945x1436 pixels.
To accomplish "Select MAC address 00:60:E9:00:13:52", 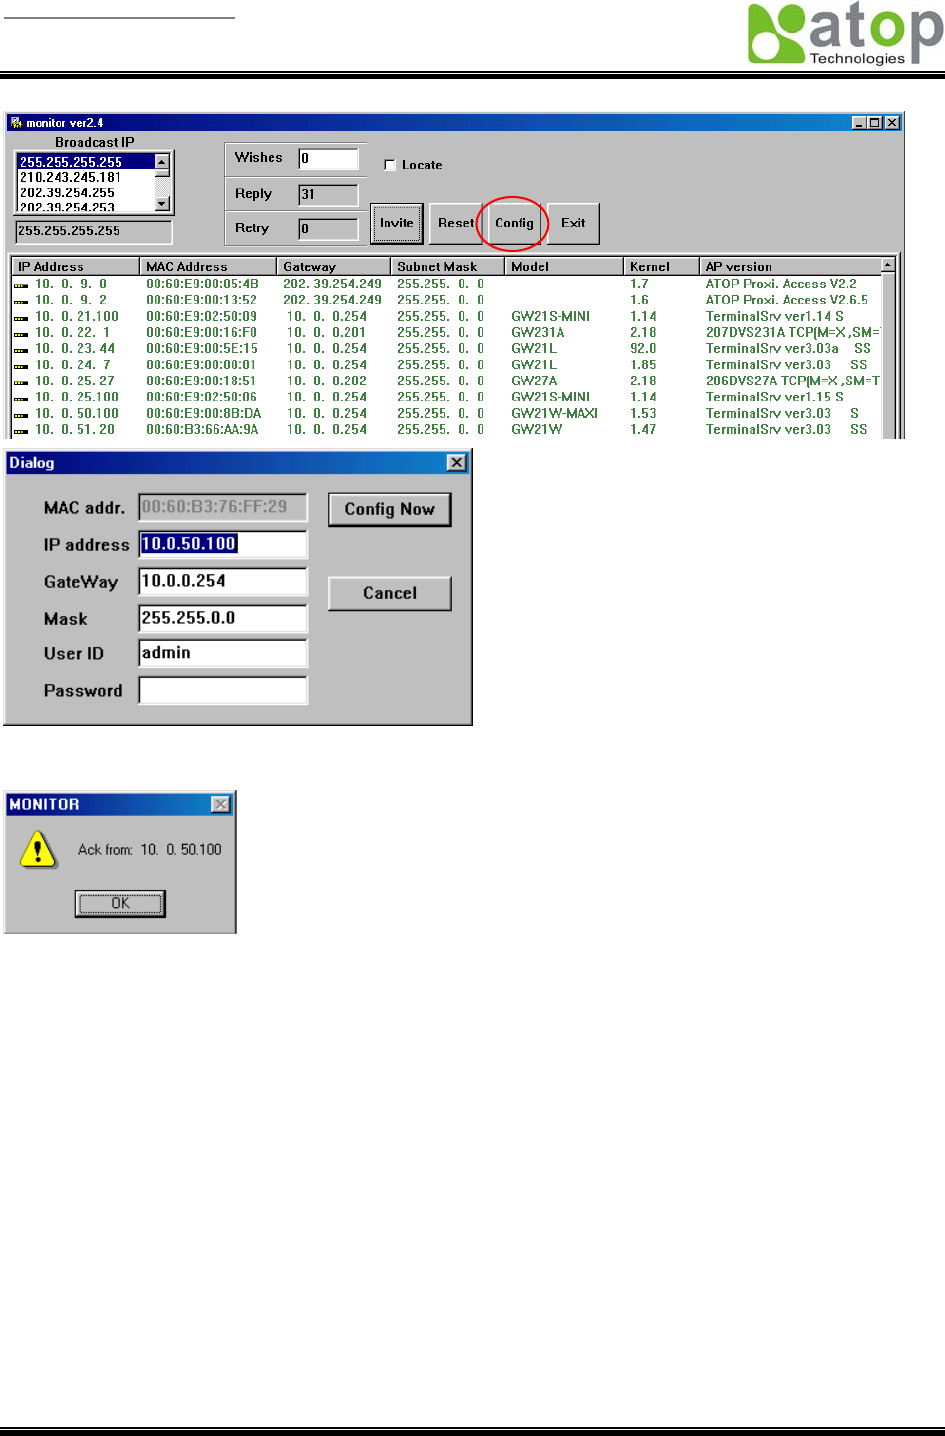I will tap(201, 300).
